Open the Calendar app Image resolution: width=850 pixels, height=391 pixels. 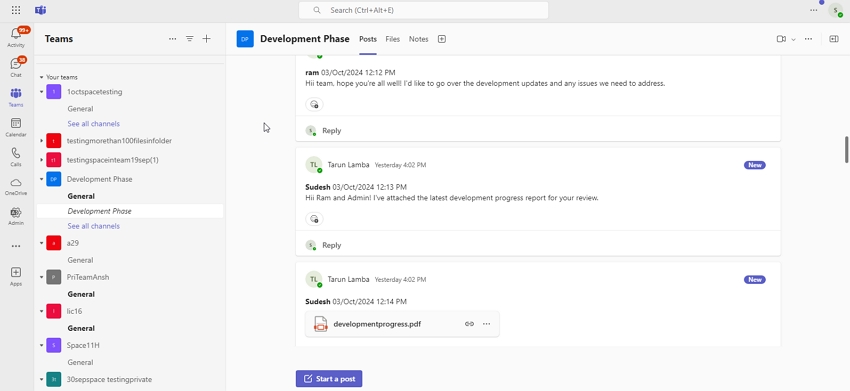[16, 127]
